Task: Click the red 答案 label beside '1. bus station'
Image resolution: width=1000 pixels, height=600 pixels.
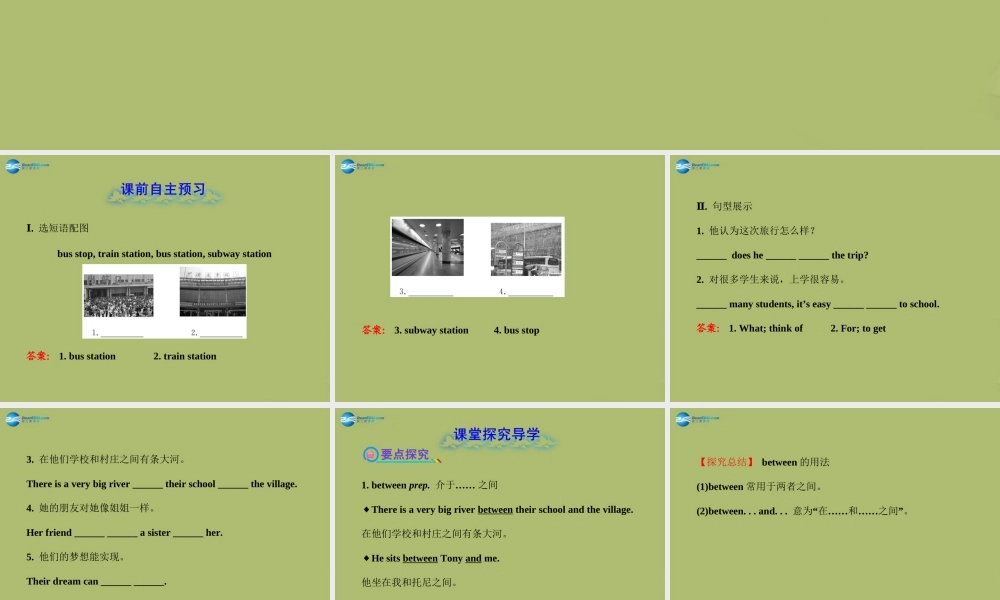Action: [x=38, y=356]
